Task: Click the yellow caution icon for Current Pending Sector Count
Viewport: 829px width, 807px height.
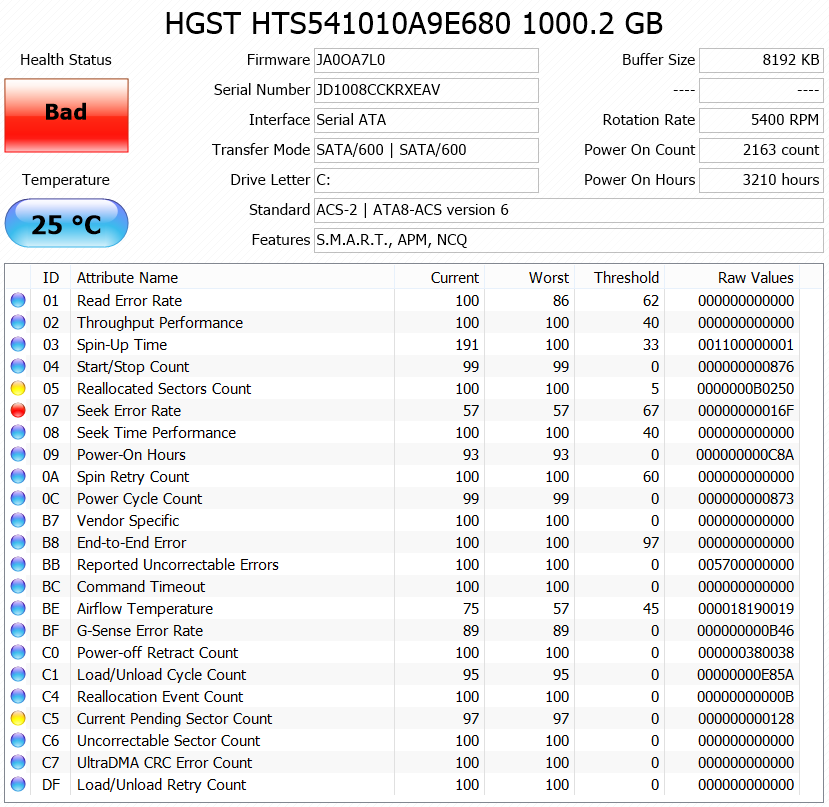Action: [x=18, y=719]
